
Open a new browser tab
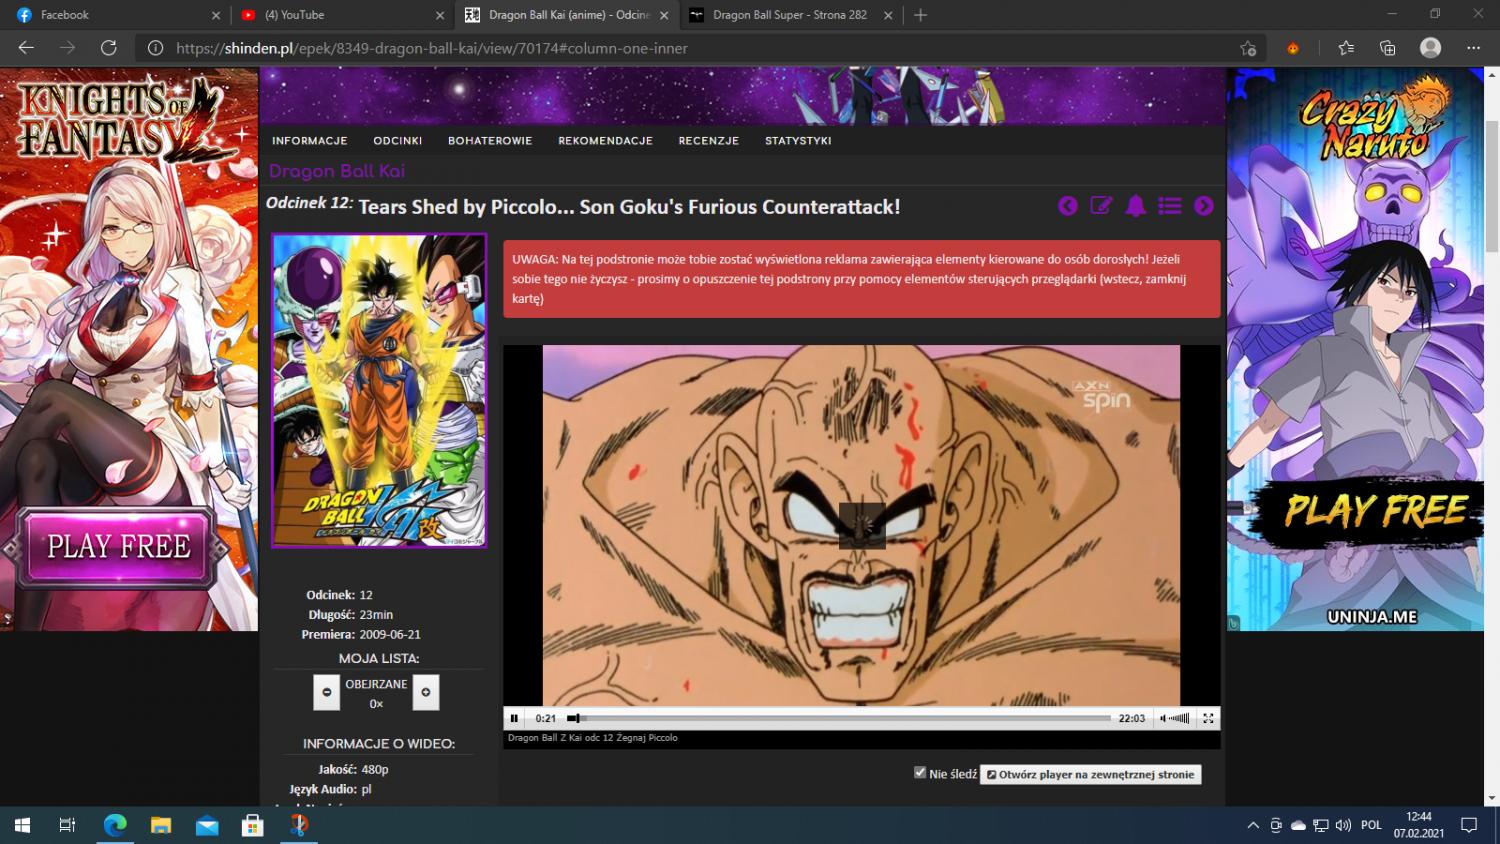921,15
